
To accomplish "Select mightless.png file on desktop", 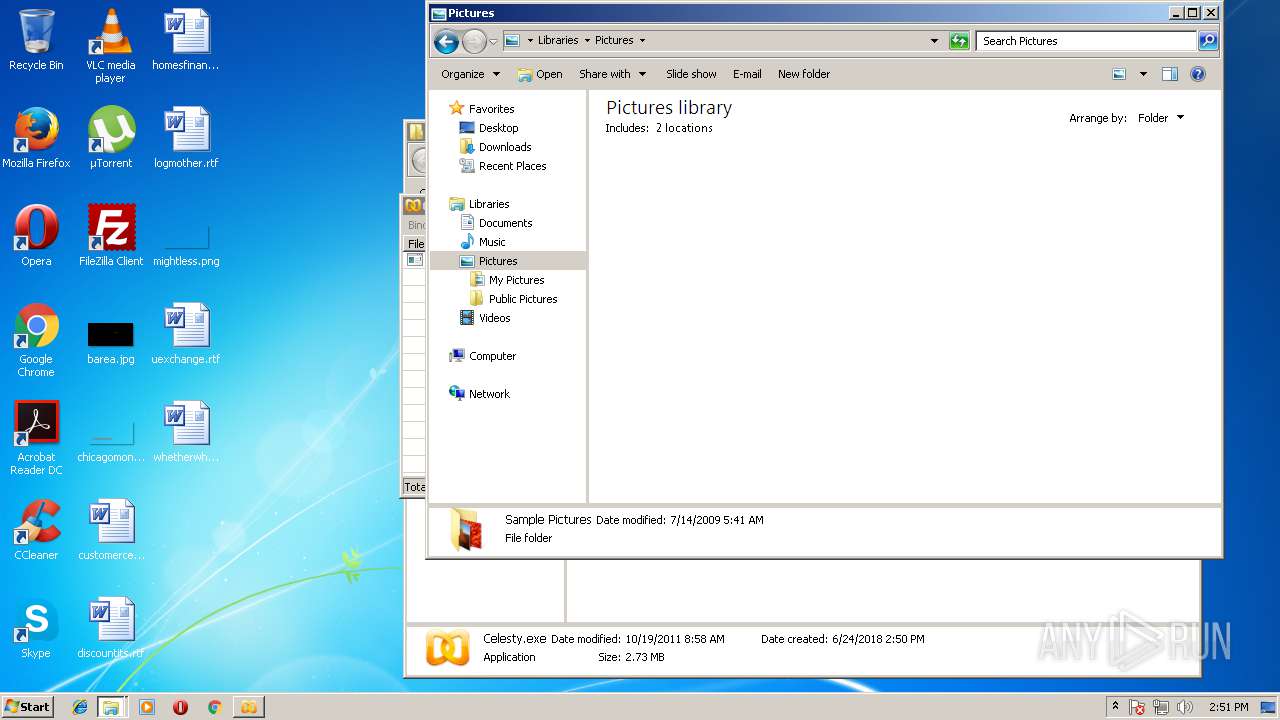I will point(186,245).
